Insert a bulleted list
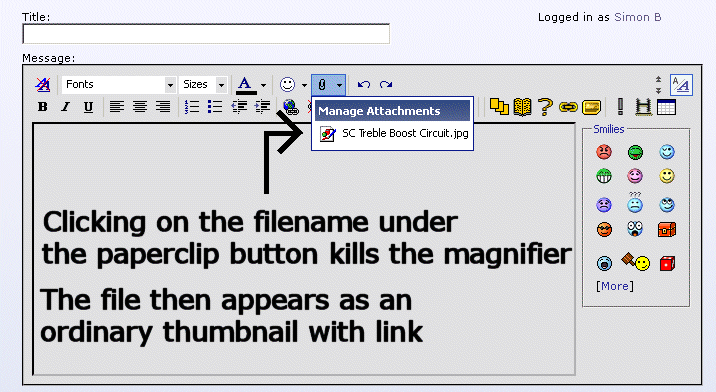The height and width of the screenshot is (392, 716). (x=215, y=107)
